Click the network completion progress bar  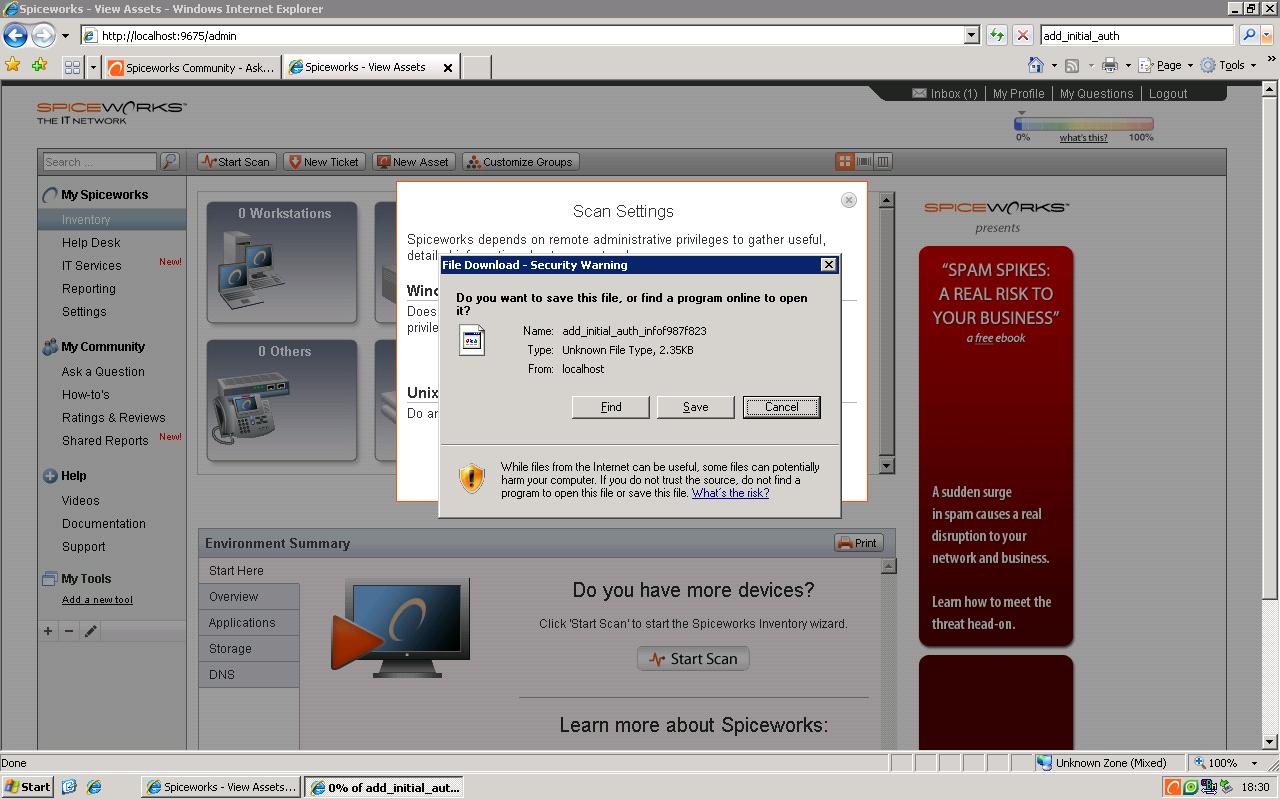click(1082, 122)
